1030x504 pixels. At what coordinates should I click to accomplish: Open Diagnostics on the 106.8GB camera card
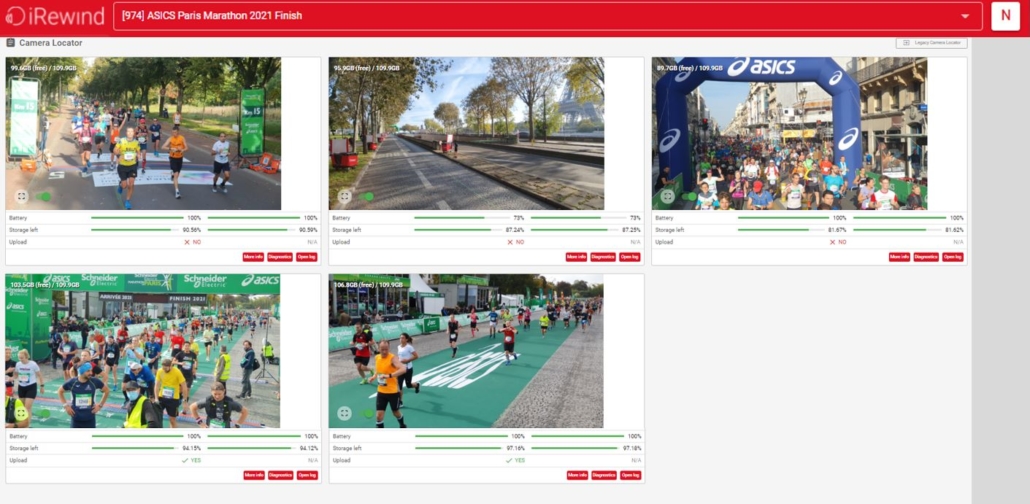tap(604, 475)
